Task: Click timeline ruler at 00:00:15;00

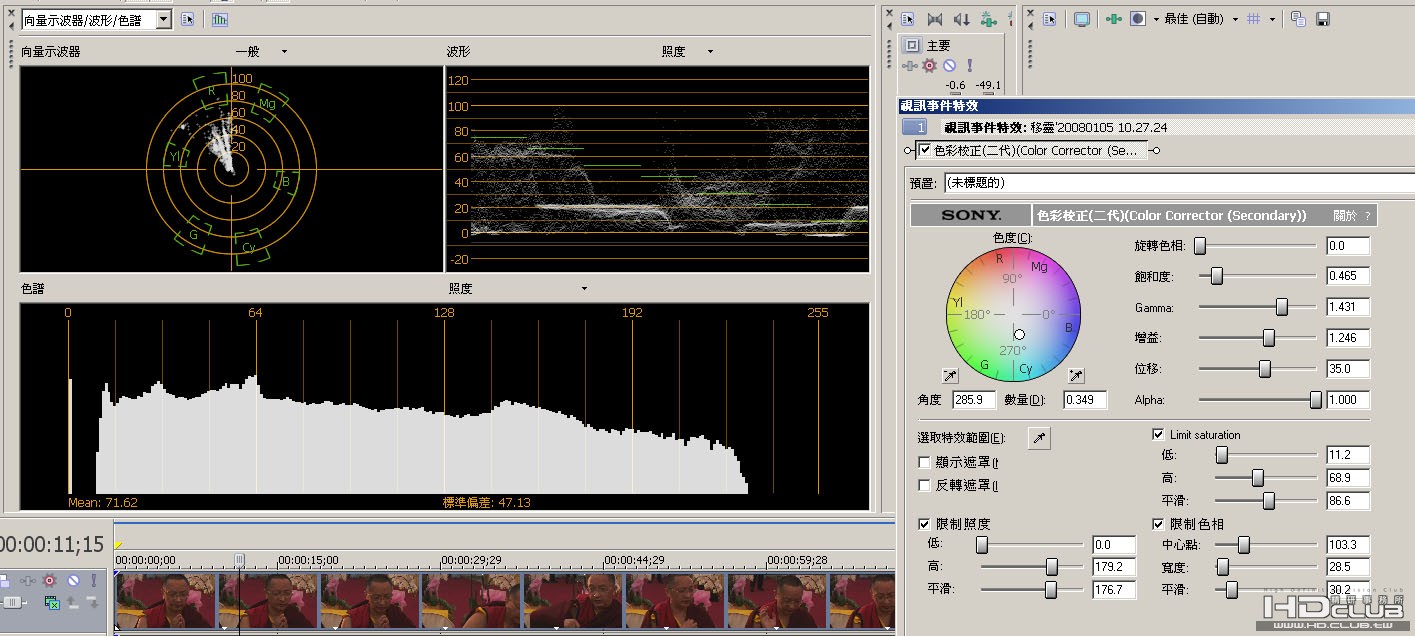Action: point(308,560)
